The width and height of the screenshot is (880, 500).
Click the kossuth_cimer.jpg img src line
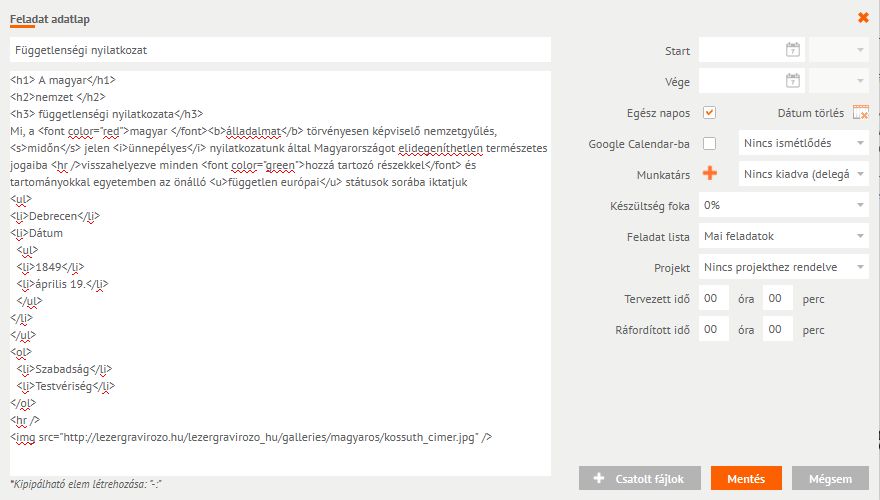point(251,437)
